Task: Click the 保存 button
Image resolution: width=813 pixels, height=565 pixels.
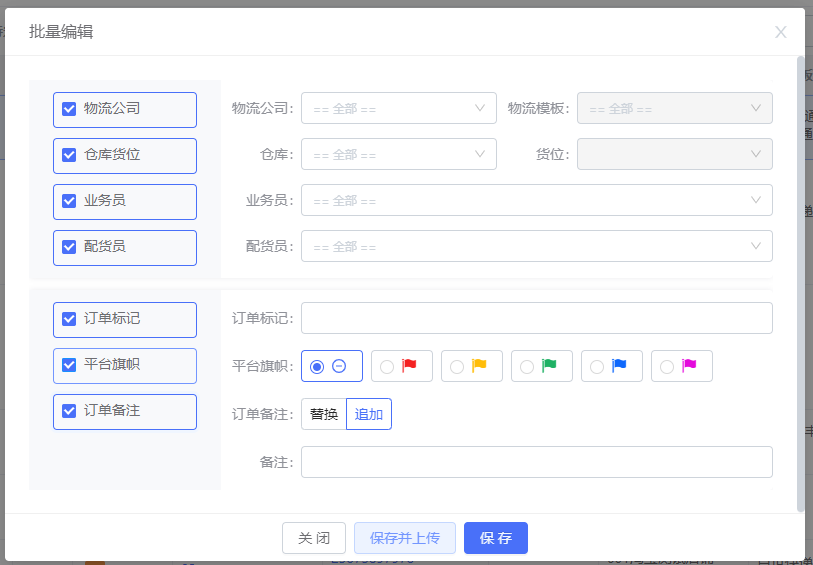Action: pyautogui.click(x=496, y=538)
